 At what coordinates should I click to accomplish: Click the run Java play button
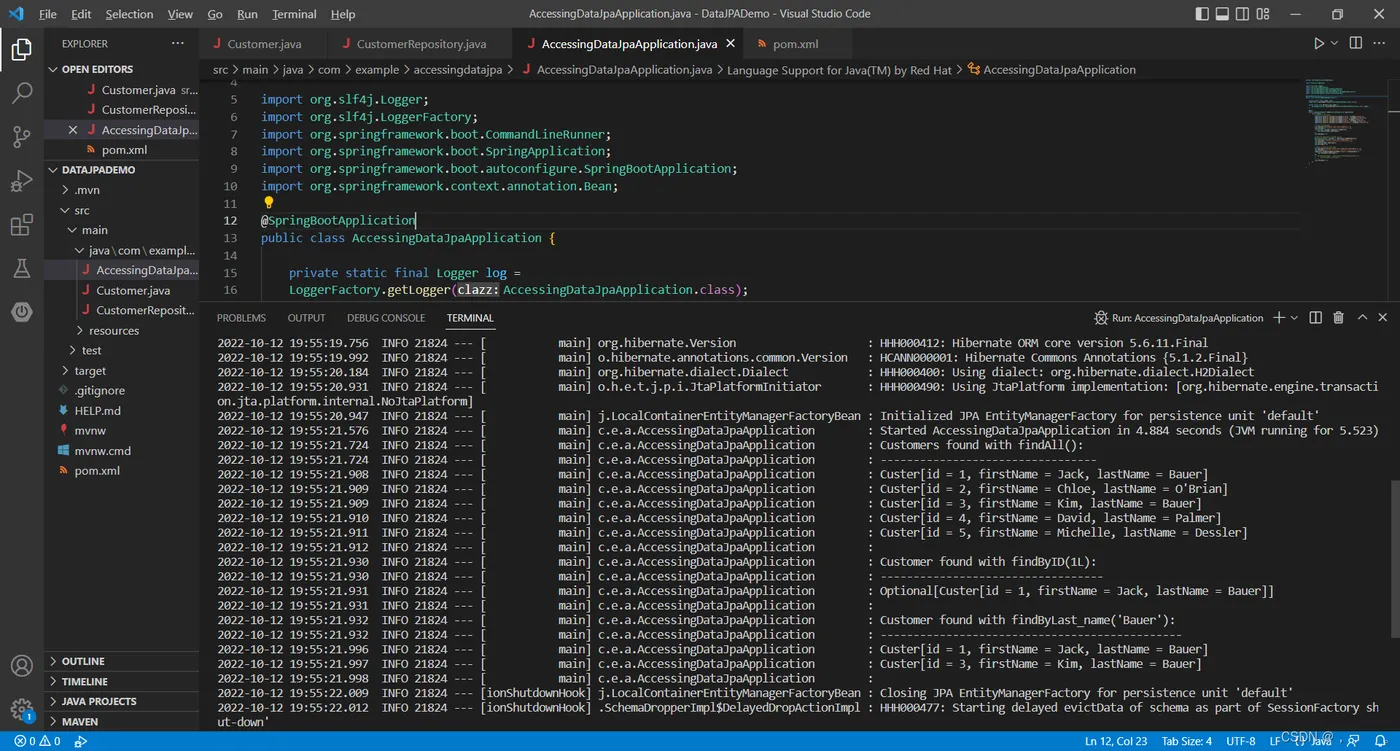(x=1319, y=44)
